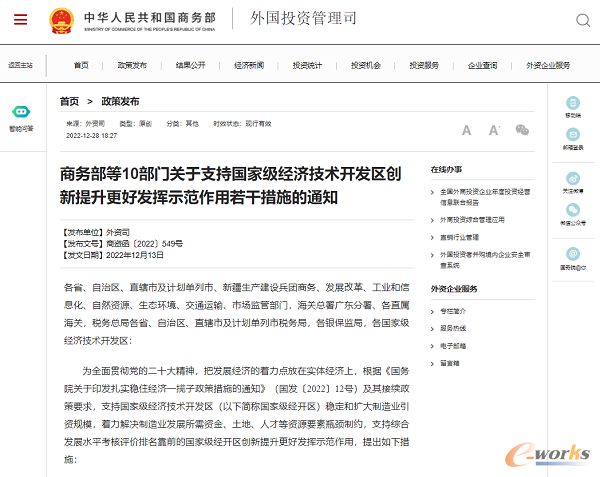The height and width of the screenshot is (477, 600).
Task: Click the magnifier search icon
Action: point(583,20)
